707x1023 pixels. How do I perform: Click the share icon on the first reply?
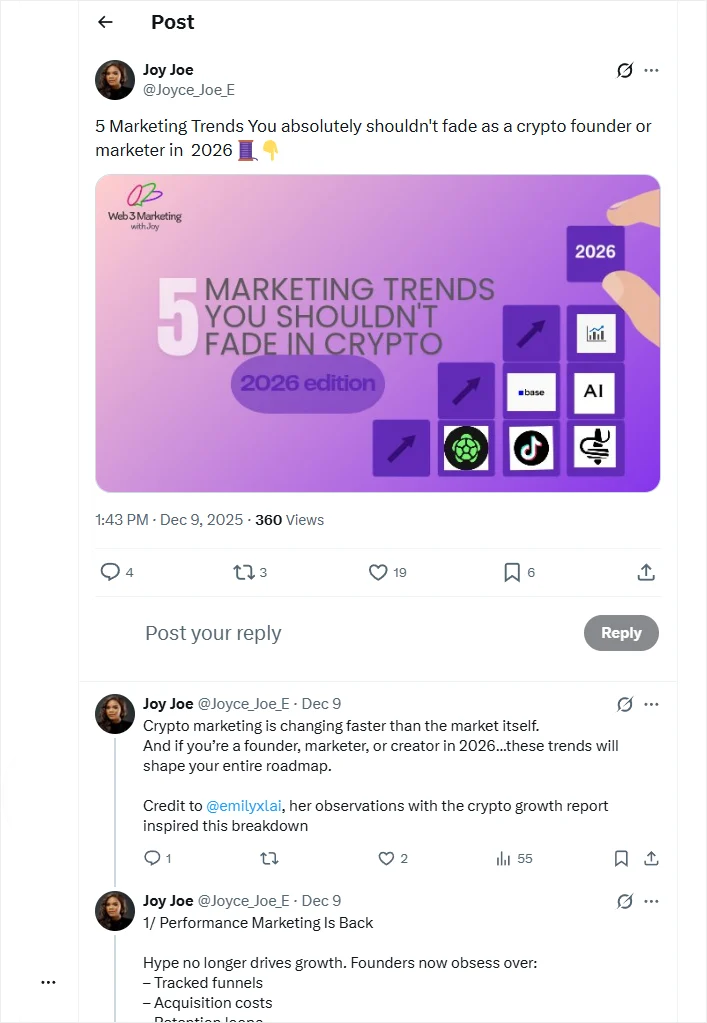tap(651, 858)
